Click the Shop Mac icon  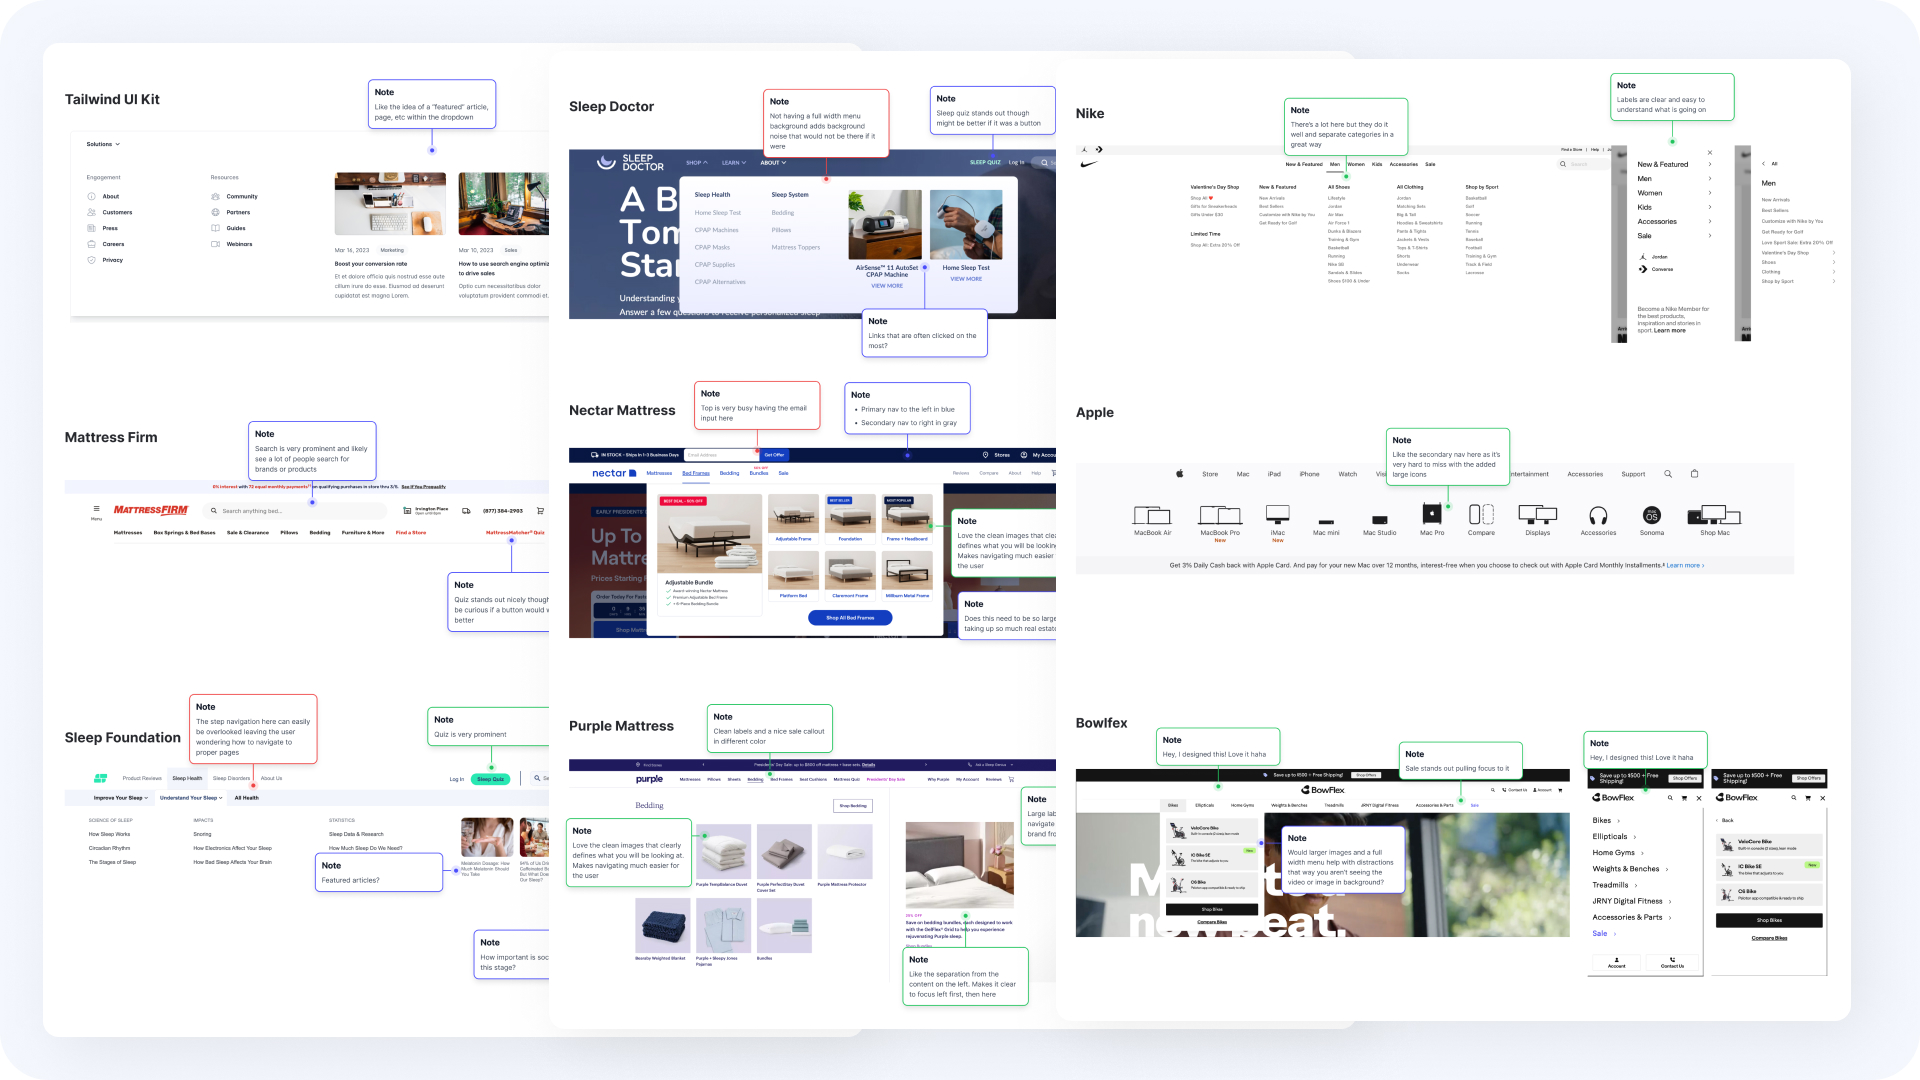1714,515
